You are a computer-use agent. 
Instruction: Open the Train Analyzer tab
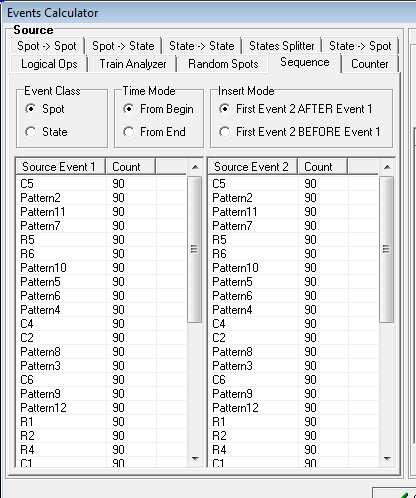(x=133, y=64)
